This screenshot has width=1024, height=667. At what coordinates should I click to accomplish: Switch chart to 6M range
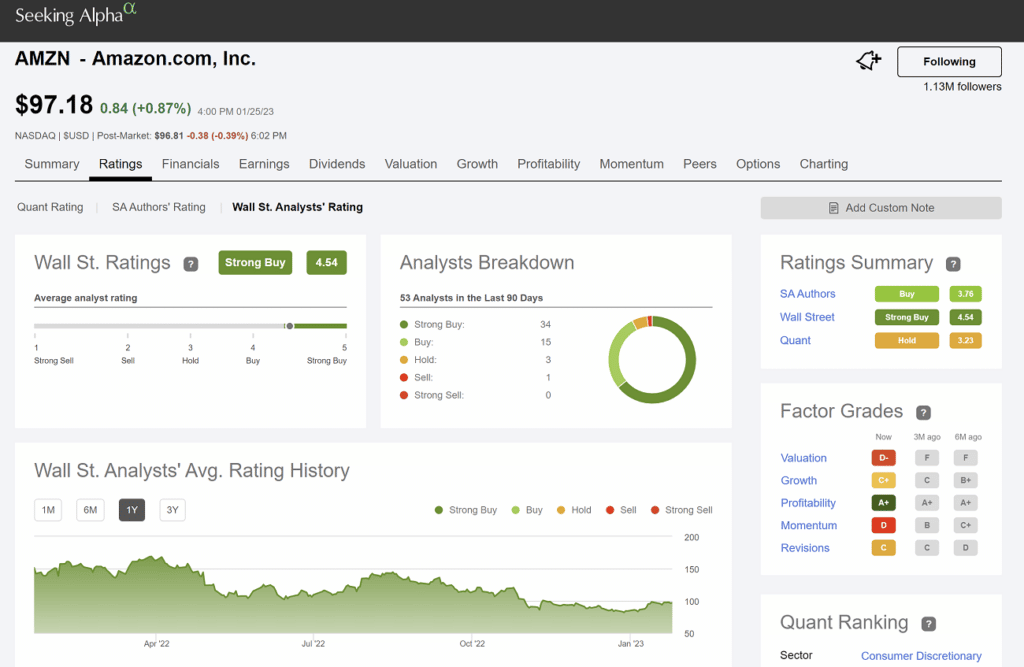[x=90, y=510]
